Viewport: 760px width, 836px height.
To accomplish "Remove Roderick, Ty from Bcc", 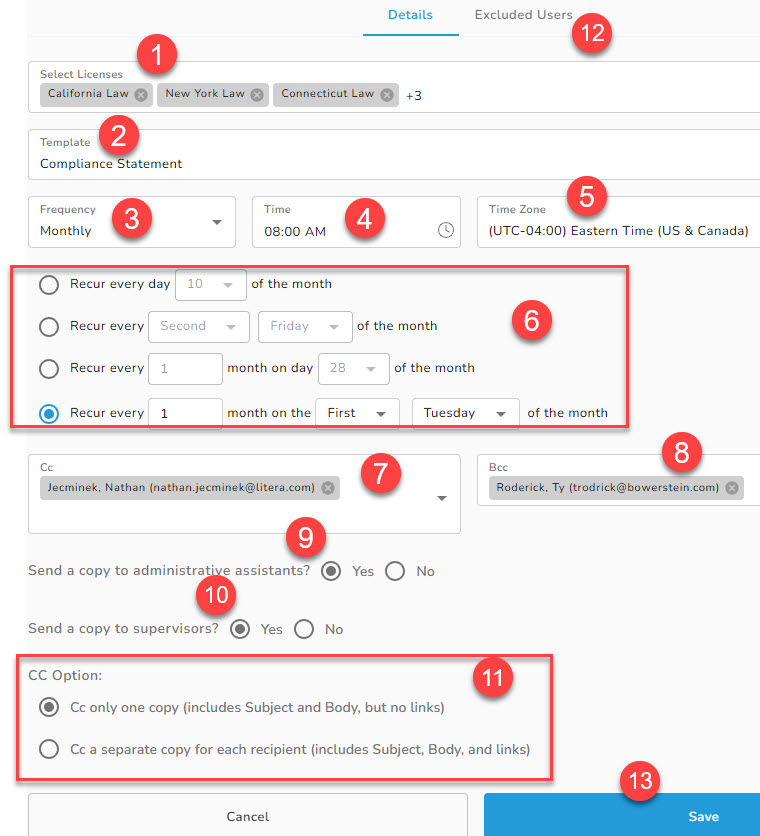I will click(732, 488).
